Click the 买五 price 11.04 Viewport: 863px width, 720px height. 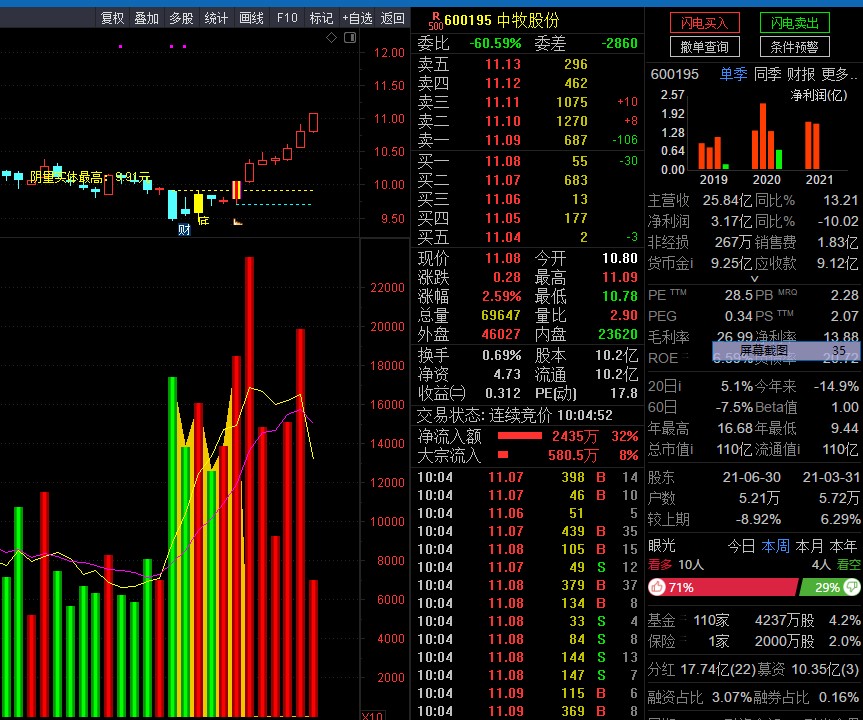point(502,237)
